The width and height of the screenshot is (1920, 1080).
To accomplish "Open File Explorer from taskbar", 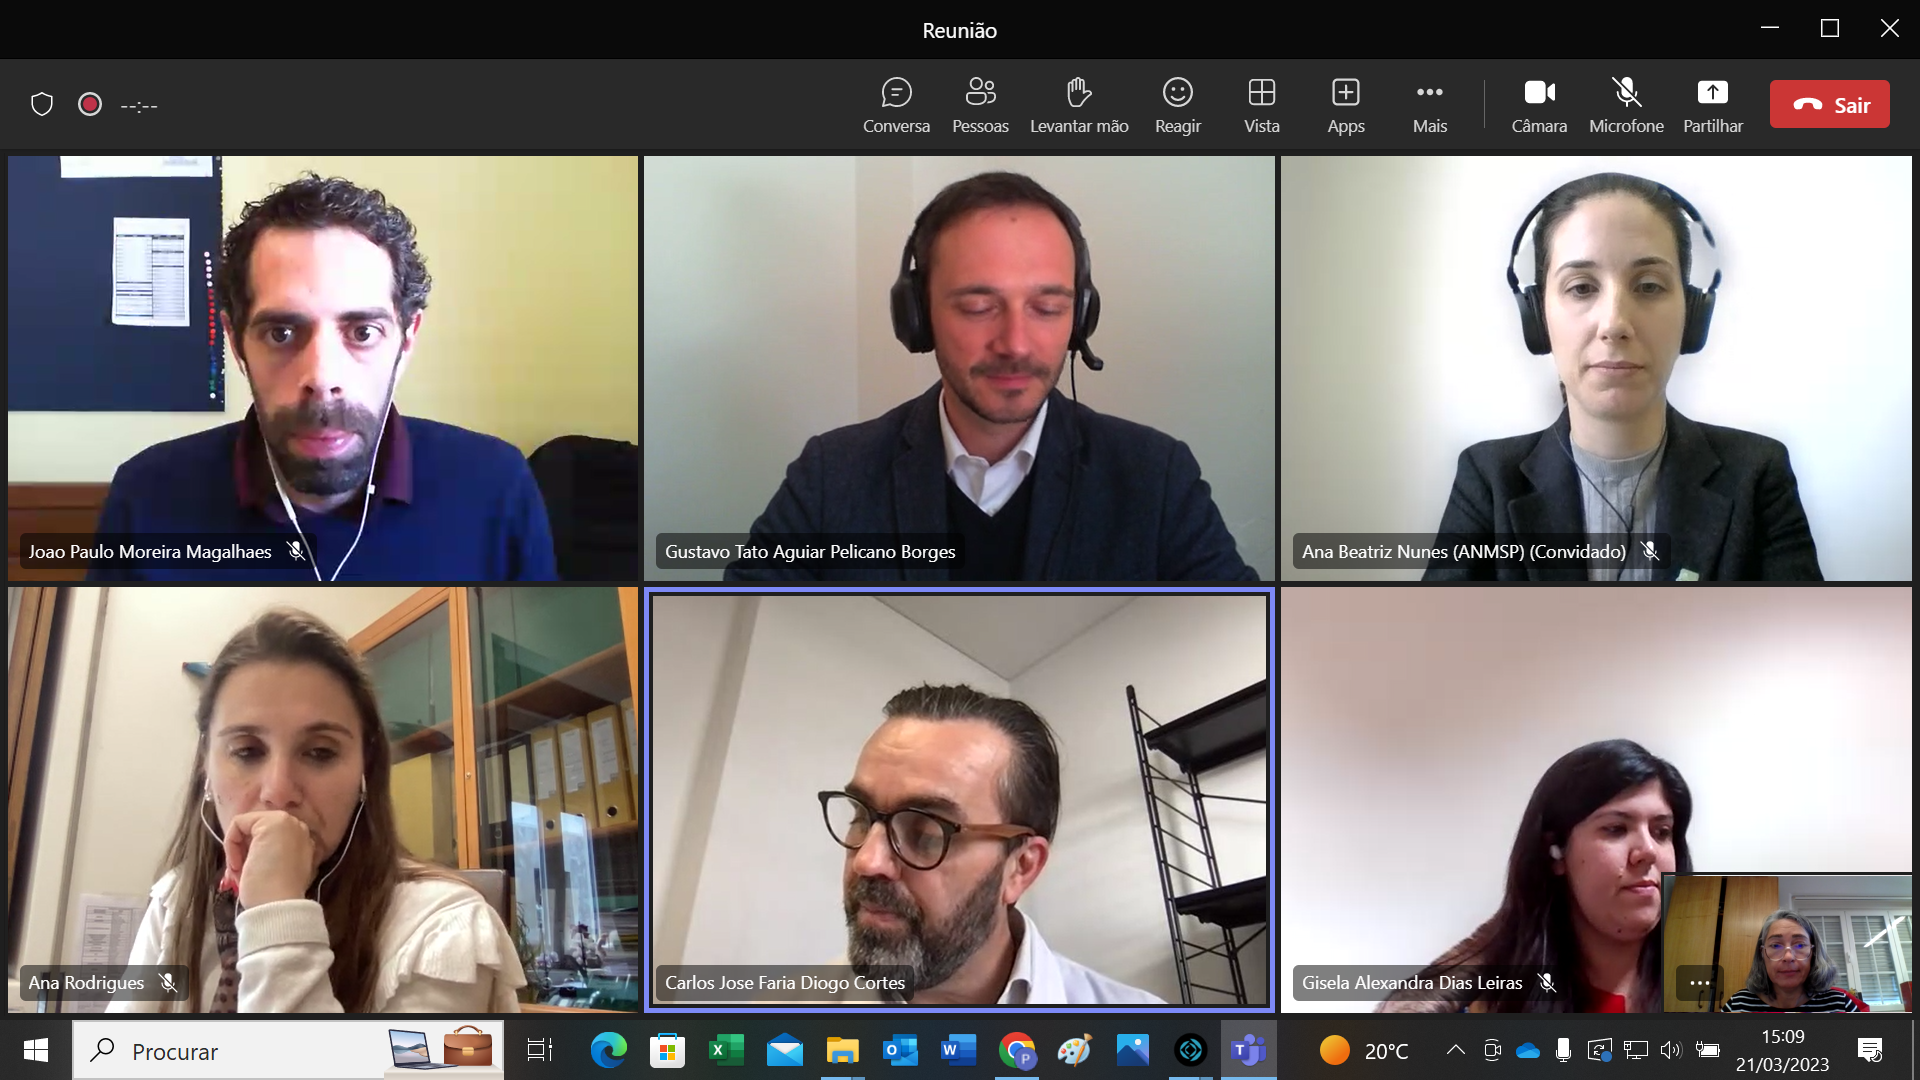I will point(843,1050).
